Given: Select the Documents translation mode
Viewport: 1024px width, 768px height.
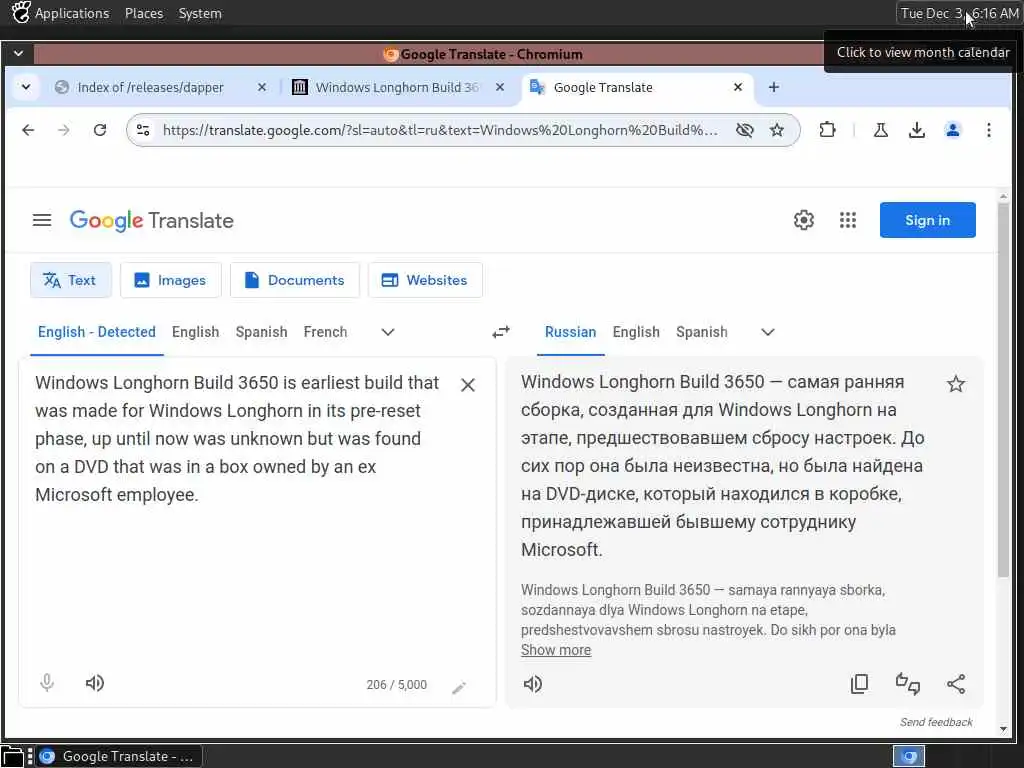Looking at the screenshot, I should point(295,280).
